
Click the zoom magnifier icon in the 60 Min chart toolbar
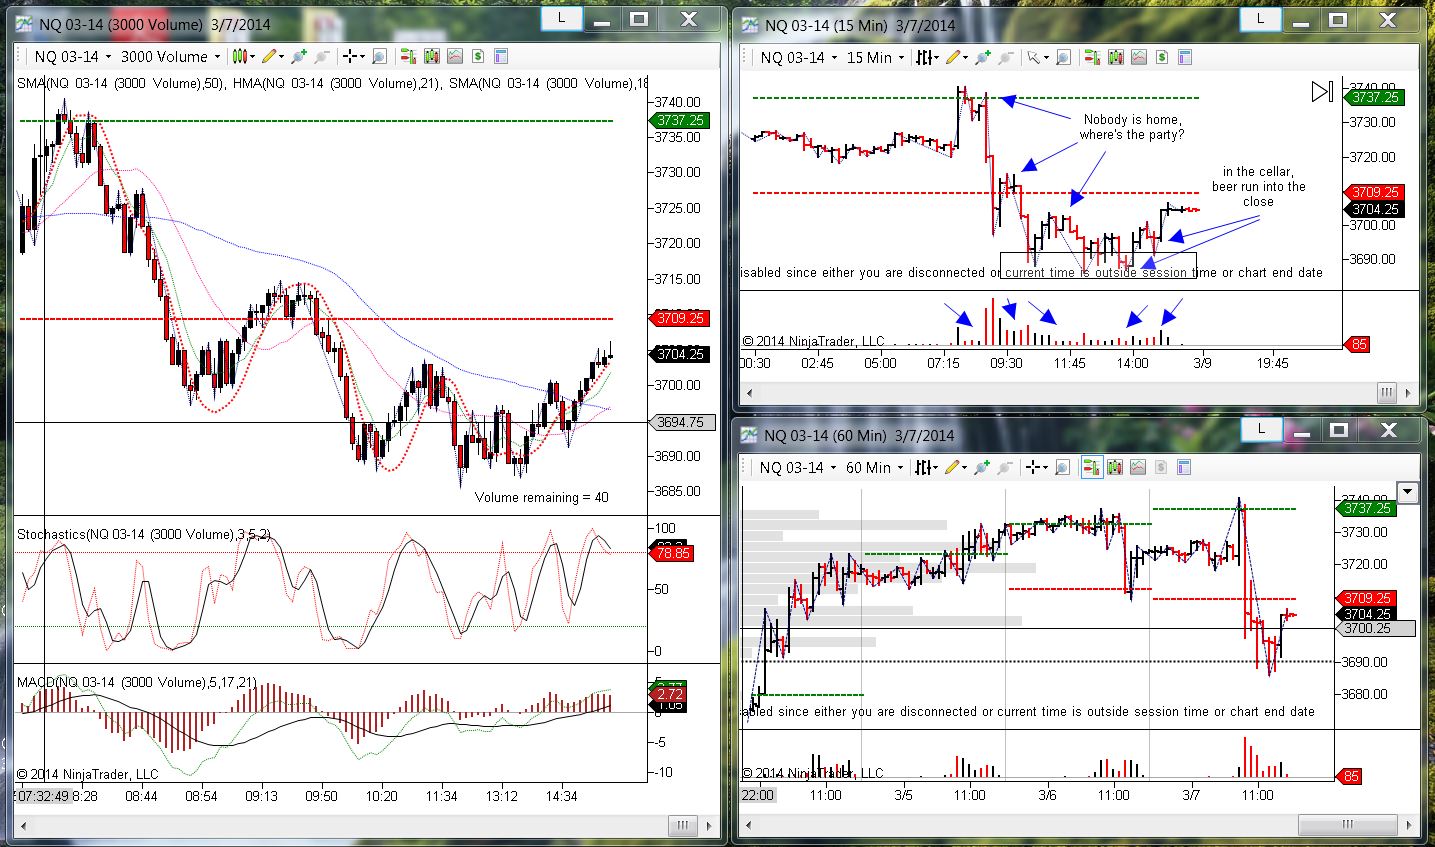click(1062, 468)
